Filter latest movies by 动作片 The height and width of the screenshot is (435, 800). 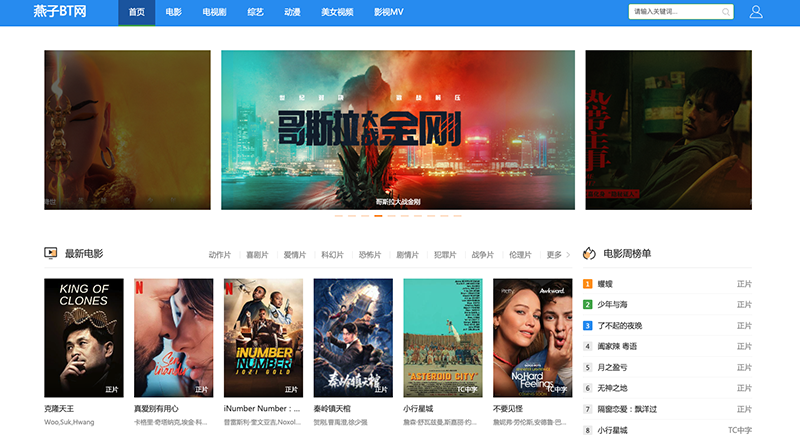tap(220, 255)
